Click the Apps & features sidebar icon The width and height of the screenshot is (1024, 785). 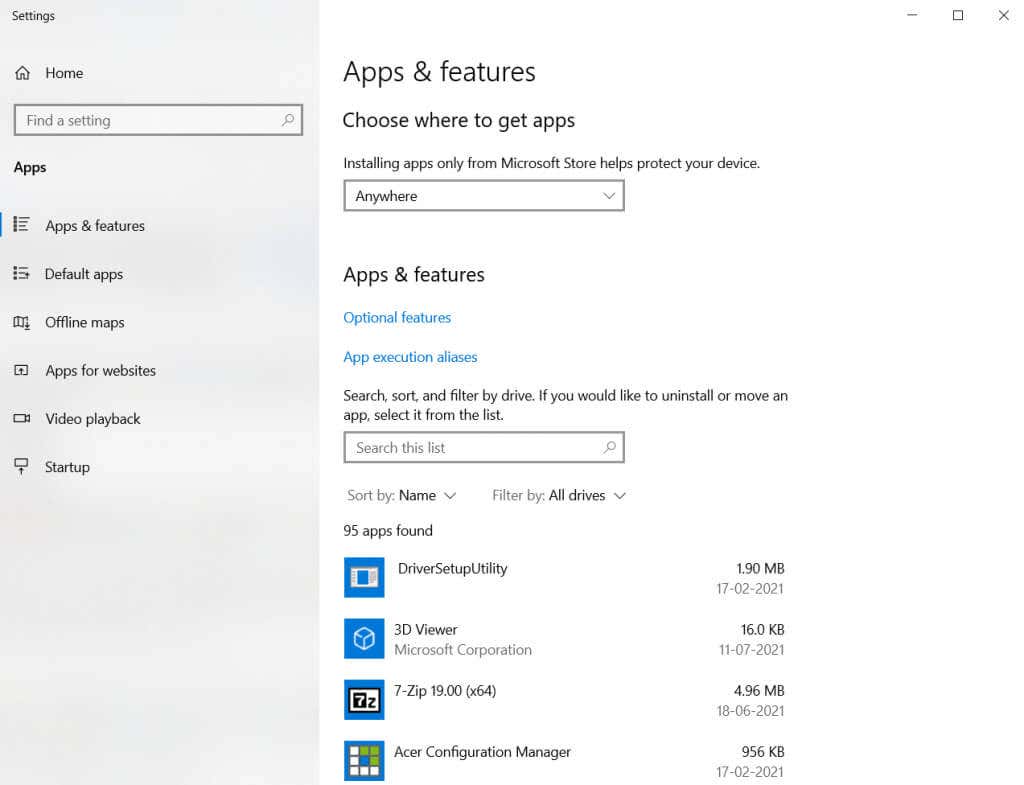tap(22, 225)
